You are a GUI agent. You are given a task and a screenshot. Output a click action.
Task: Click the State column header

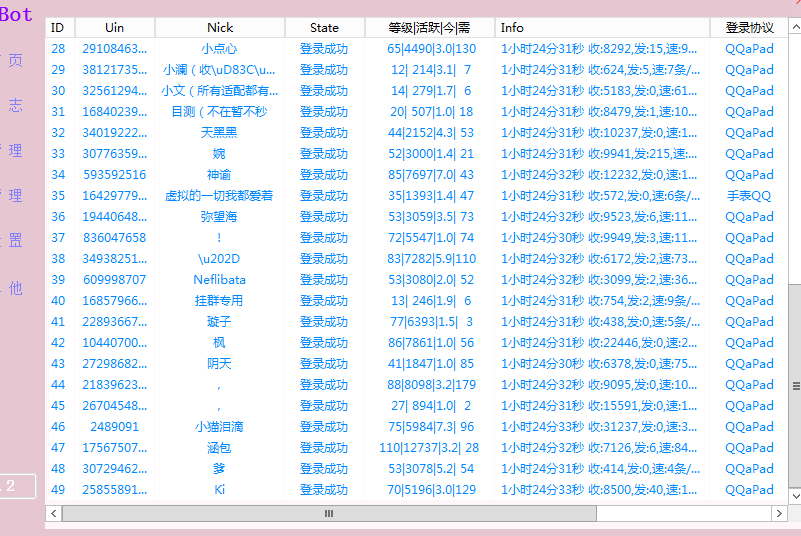pos(324,28)
